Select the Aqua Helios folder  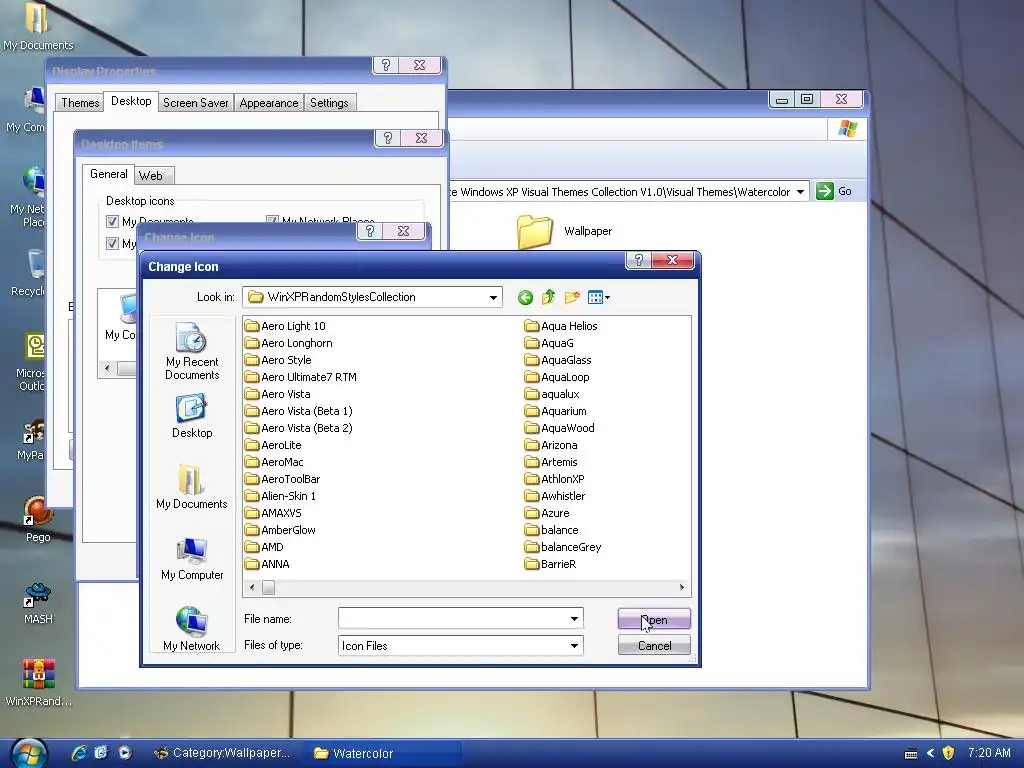tap(561, 326)
